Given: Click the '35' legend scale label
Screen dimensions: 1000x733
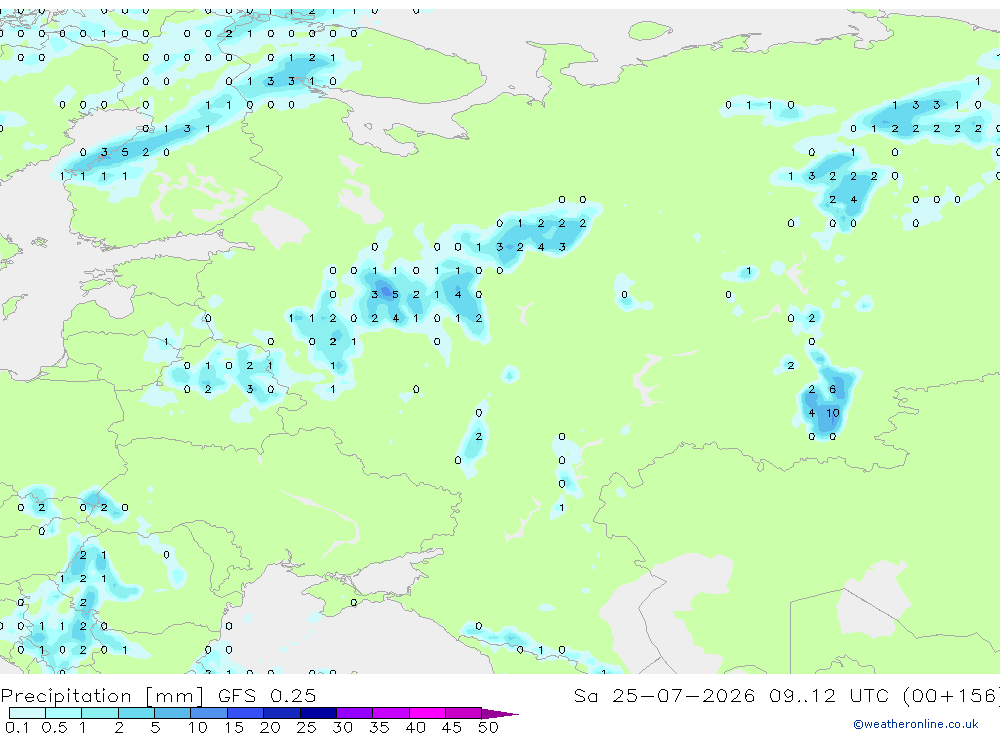Looking at the screenshot, I should pyautogui.click(x=379, y=727).
